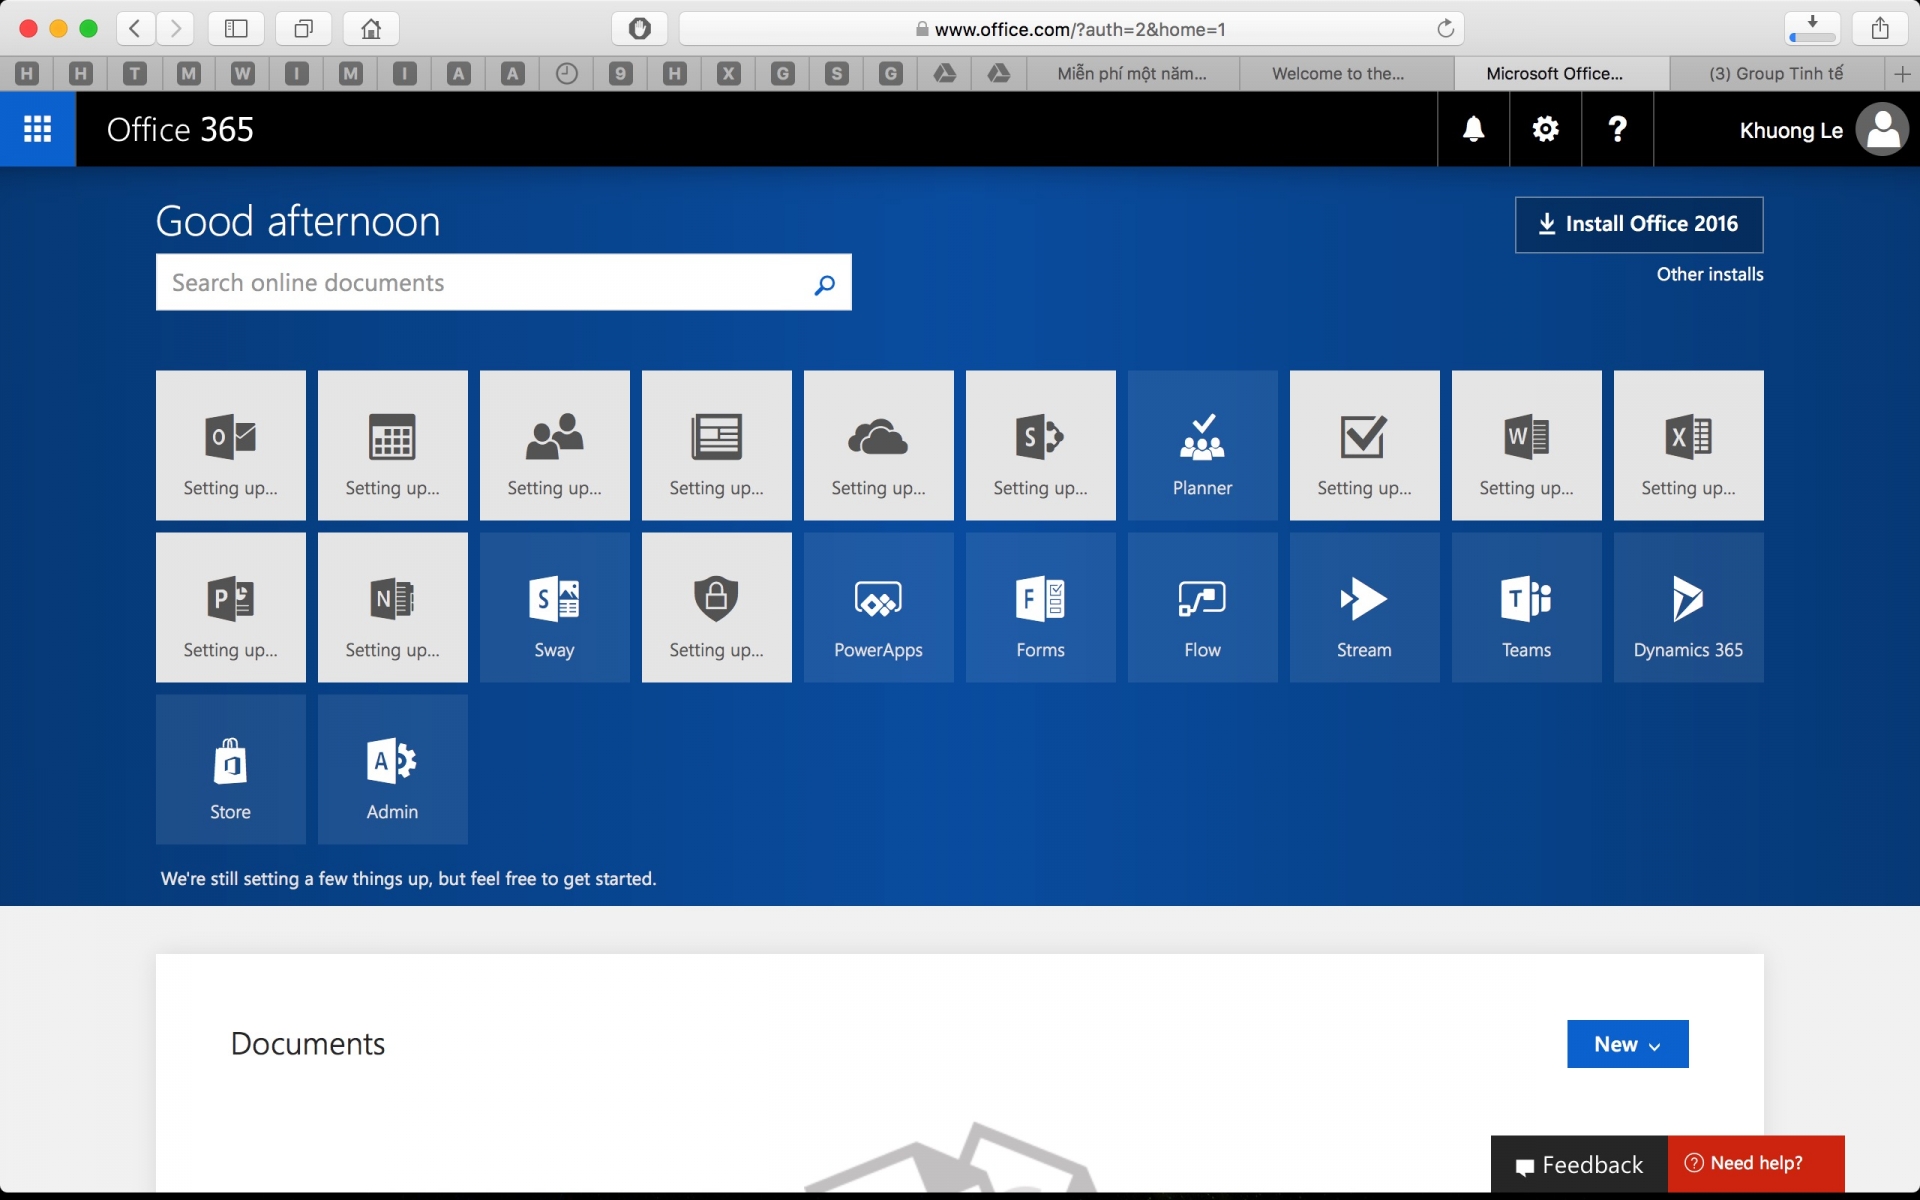Open the SharePoint tile
The width and height of the screenshot is (1920, 1200).
[x=1041, y=445]
